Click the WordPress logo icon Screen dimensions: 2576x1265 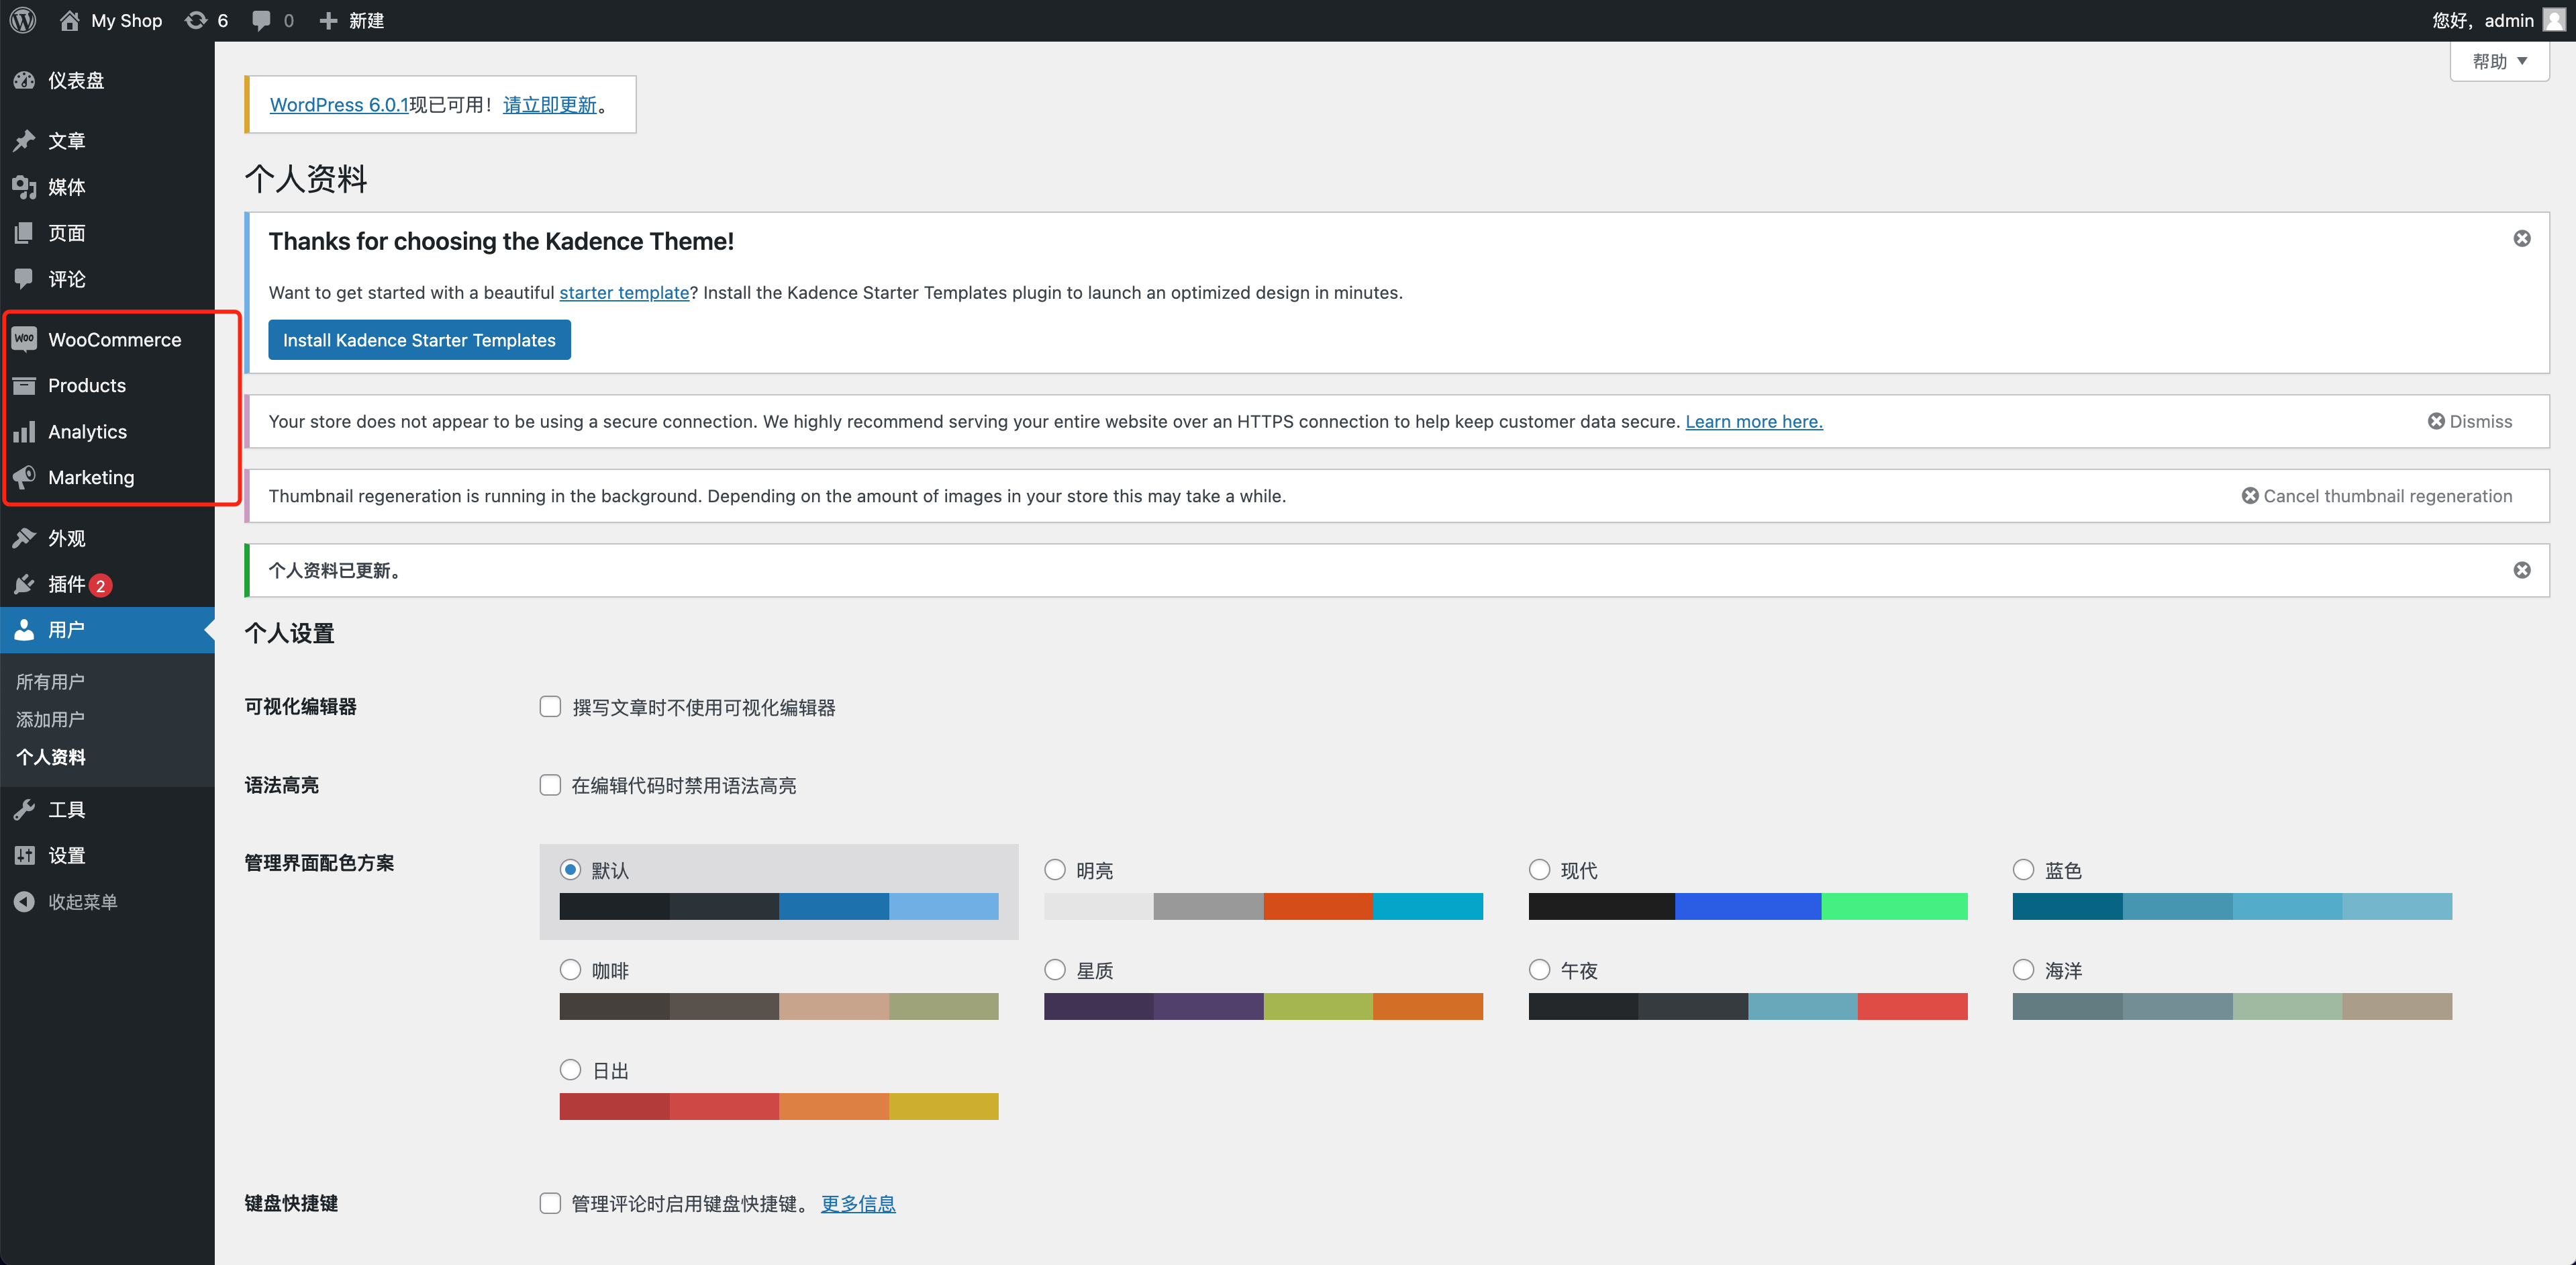tap(22, 20)
